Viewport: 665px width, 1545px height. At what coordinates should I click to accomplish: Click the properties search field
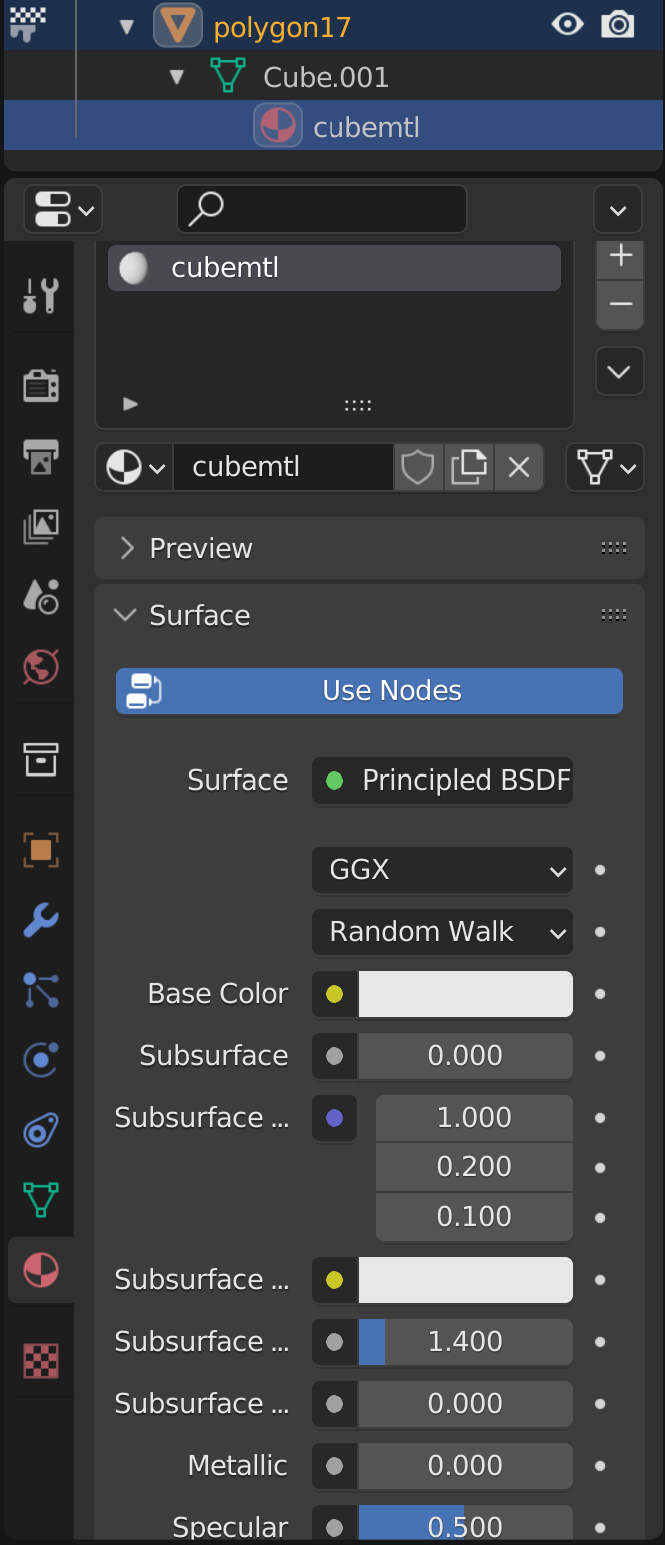[322, 210]
